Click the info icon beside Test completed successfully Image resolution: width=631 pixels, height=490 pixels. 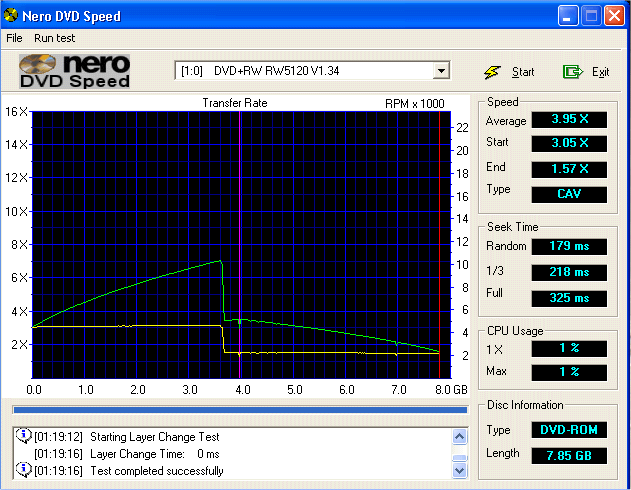coord(24,471)
